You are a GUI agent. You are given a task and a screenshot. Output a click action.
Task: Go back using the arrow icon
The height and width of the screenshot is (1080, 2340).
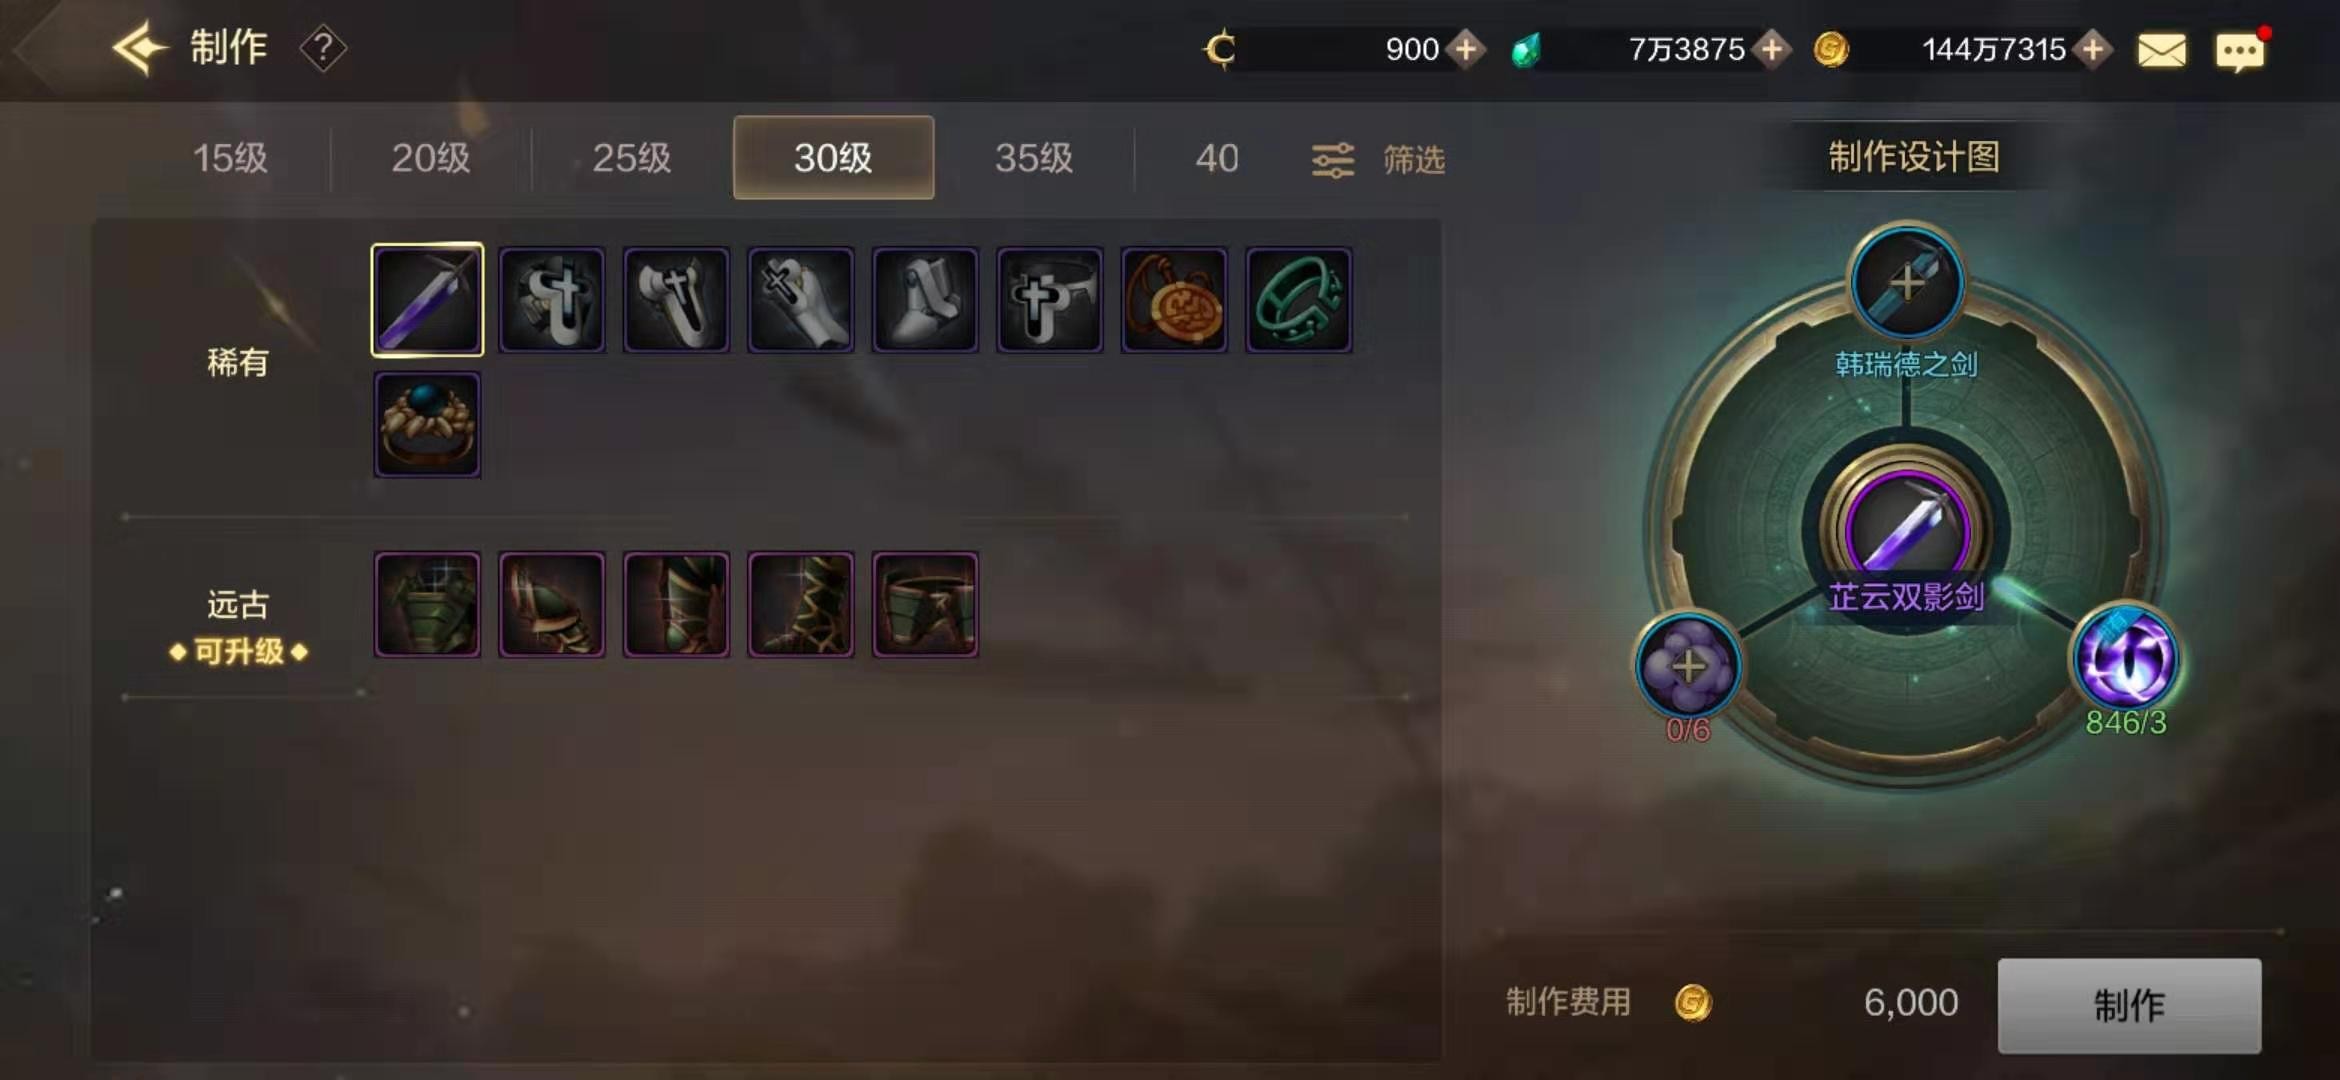[138, 47]
